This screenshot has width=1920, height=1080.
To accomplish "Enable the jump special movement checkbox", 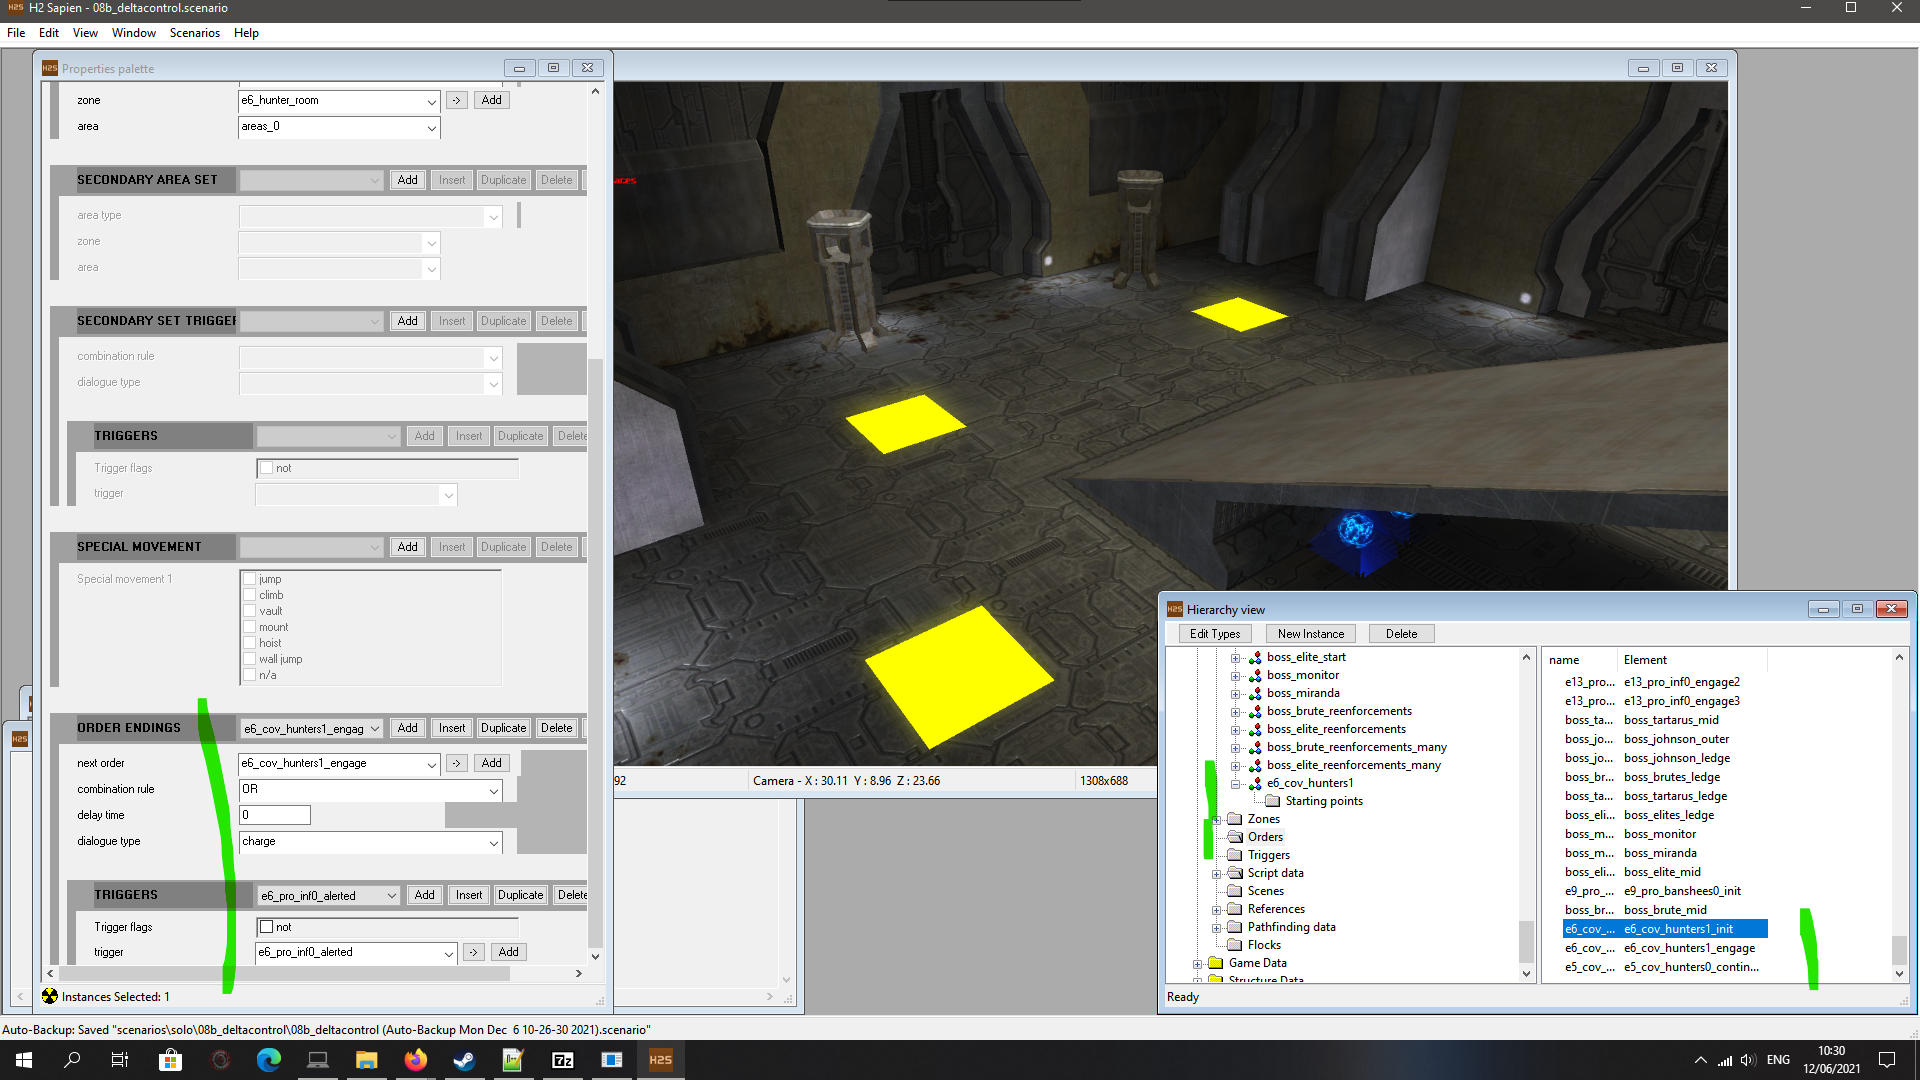I will click(250, 579).
